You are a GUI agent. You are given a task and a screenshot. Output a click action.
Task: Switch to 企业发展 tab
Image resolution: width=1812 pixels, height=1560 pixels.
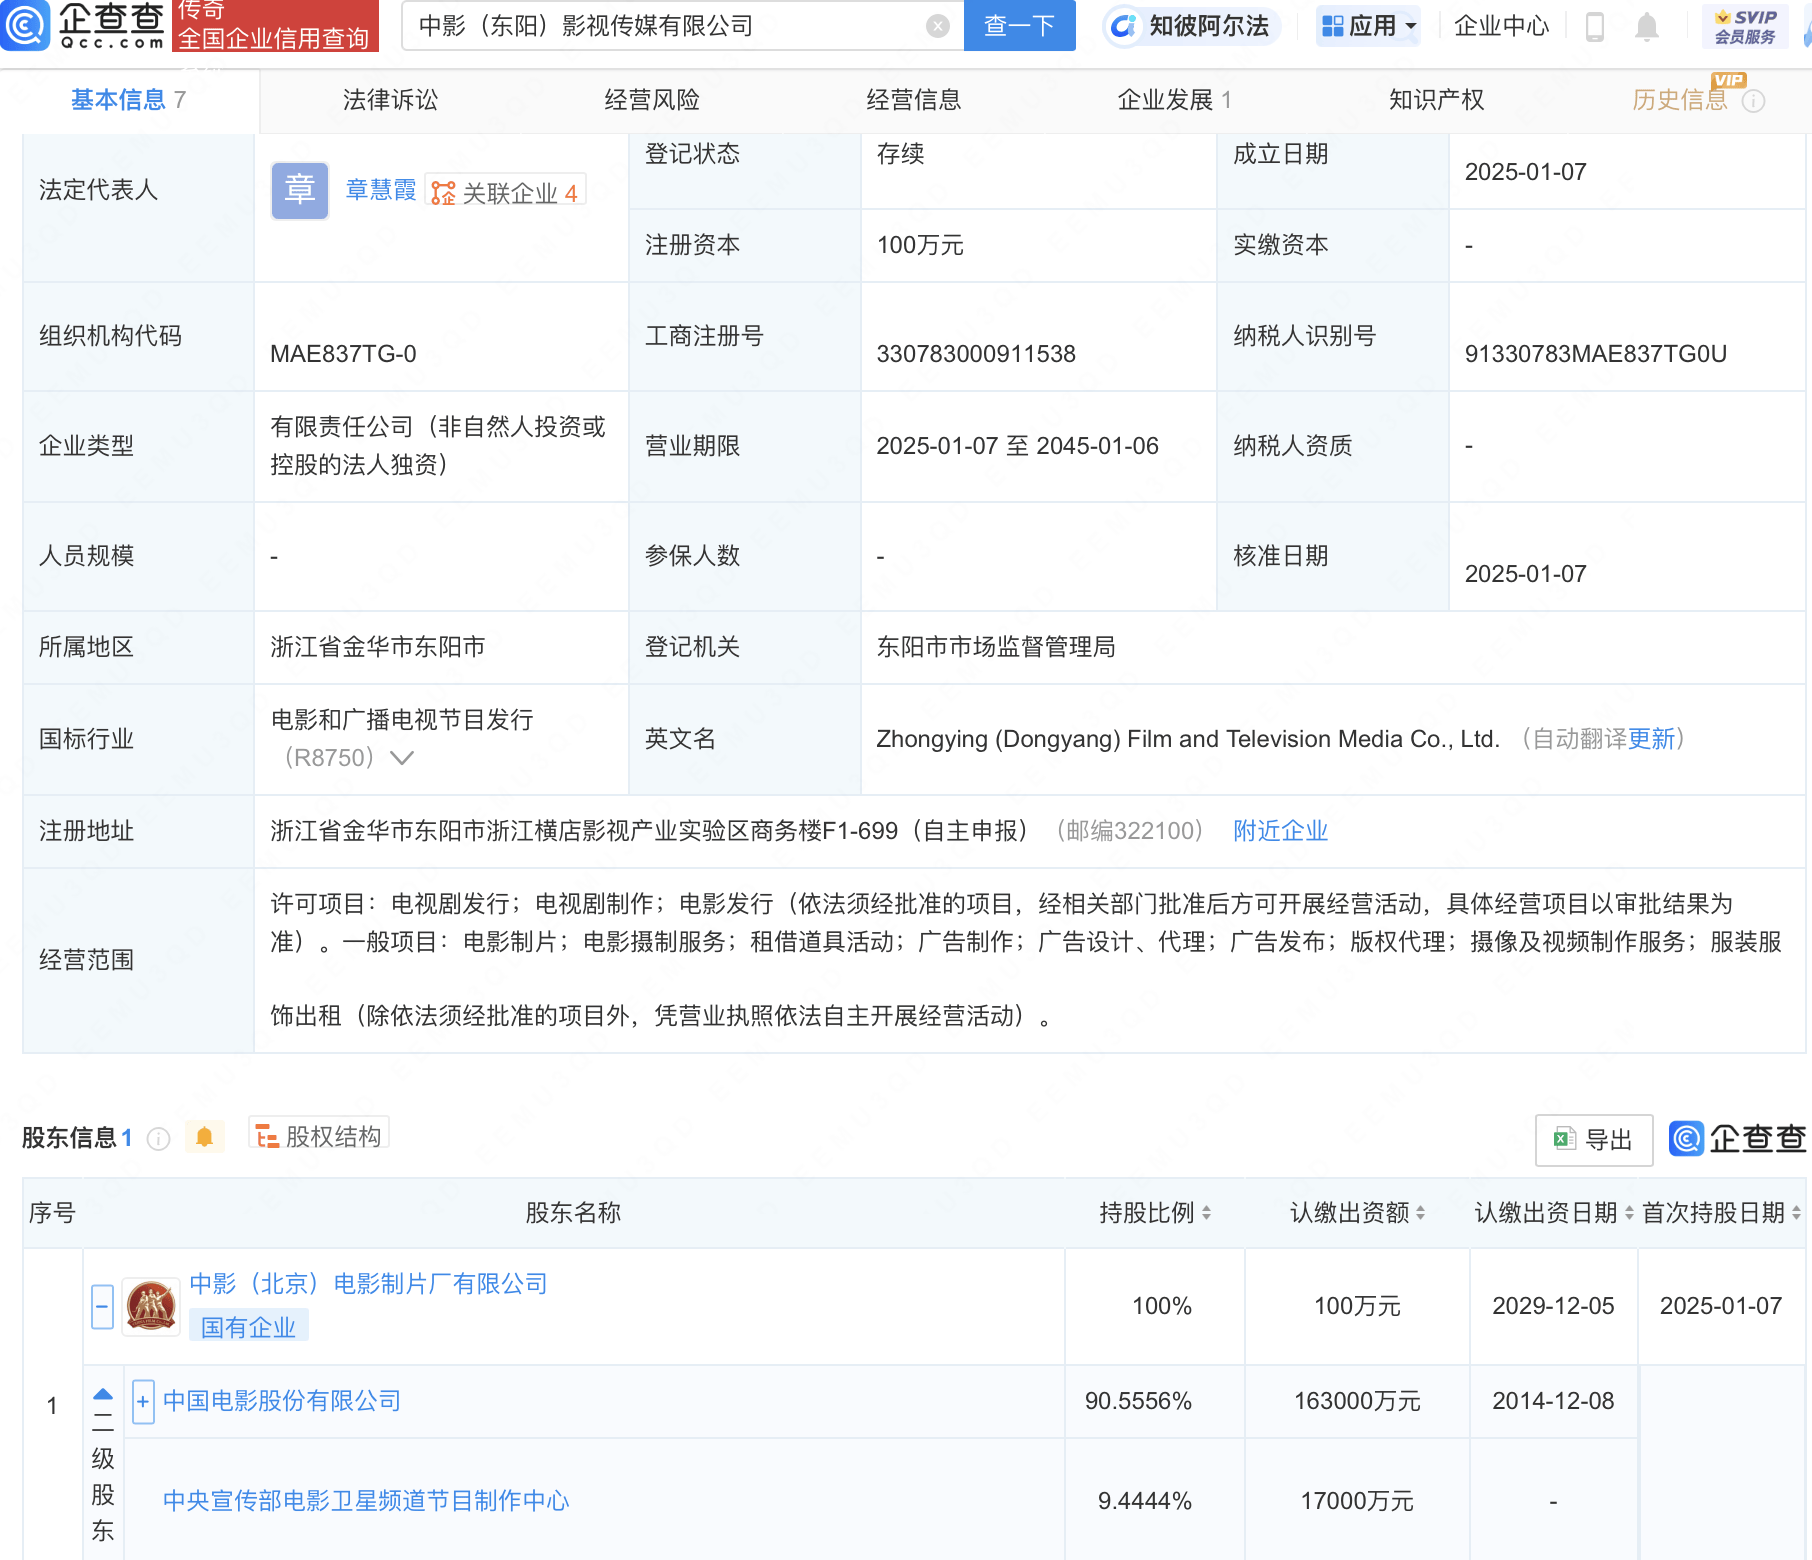pos(1175,100)
